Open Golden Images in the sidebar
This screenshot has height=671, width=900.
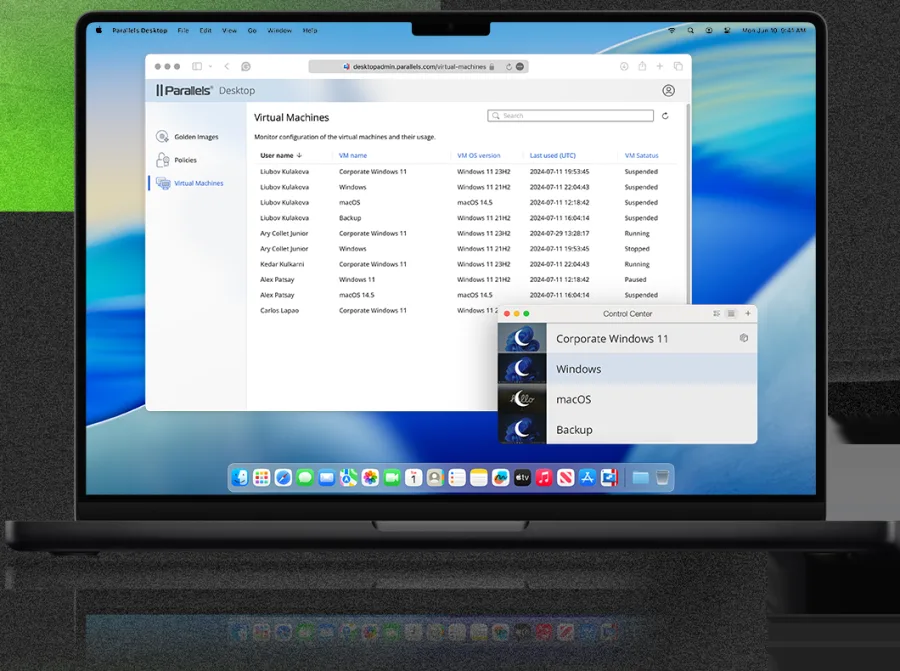[187, 137]
